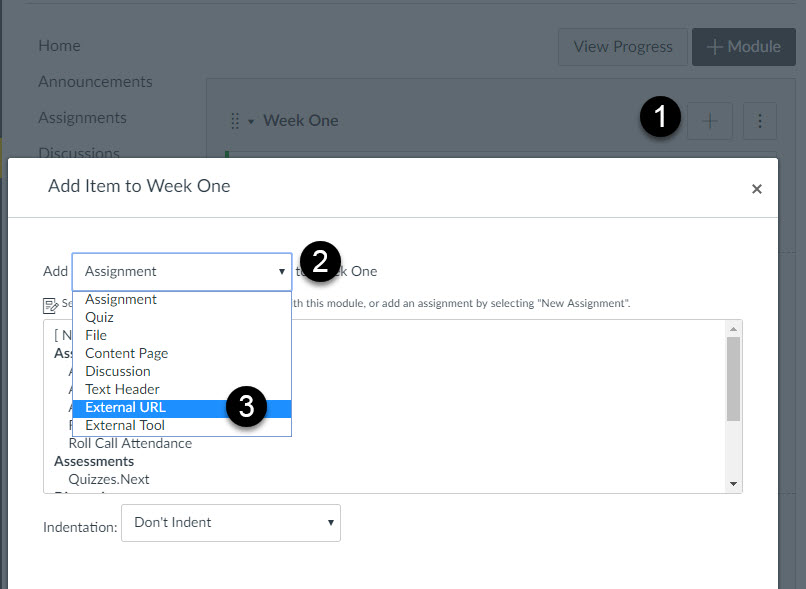806x589 pixels.
Task: Select External URL from the type list
Action: click(125, 407)
